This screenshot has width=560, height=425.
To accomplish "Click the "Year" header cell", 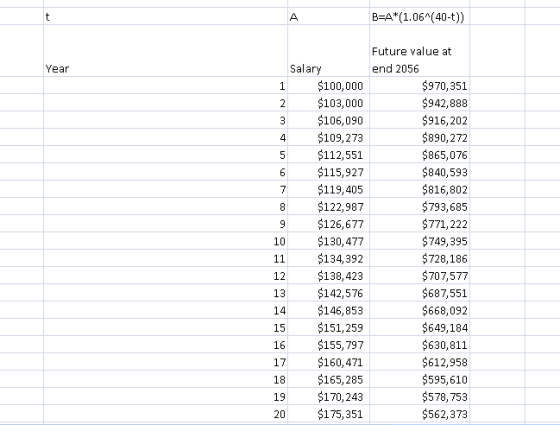I will coord(165,51).
